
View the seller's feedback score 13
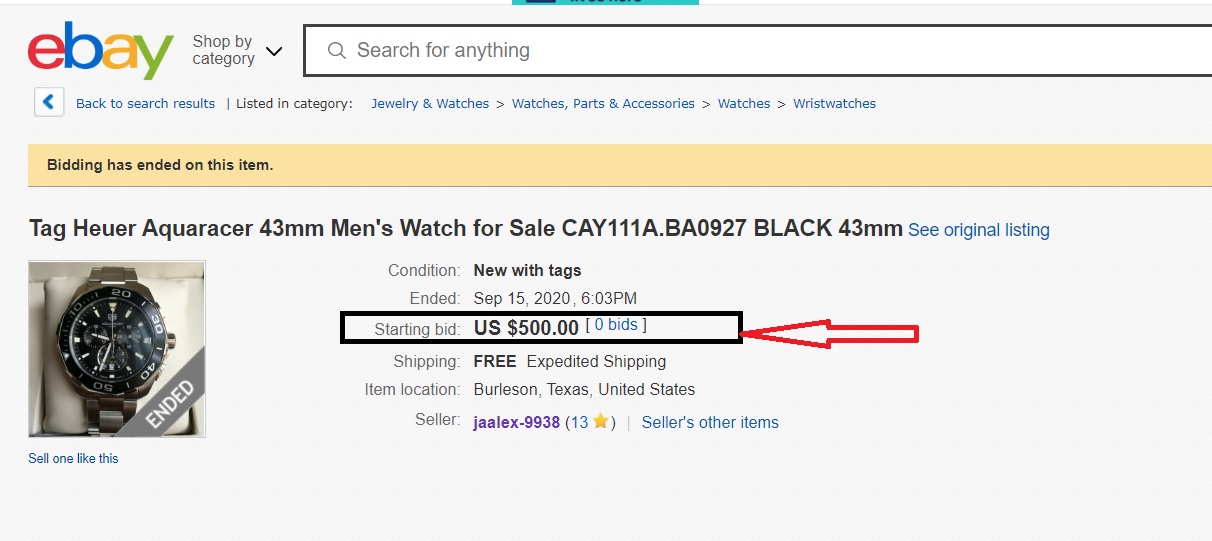[x=578, y=422]
